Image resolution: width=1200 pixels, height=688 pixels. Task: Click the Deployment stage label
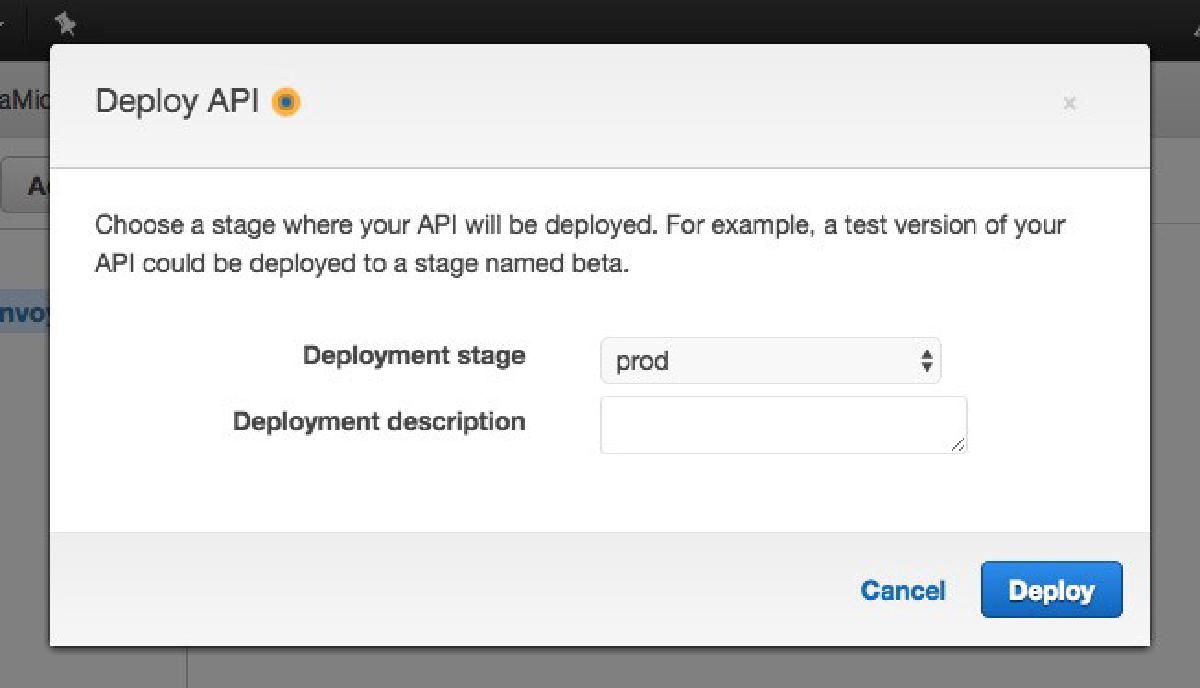click(414, 355)
